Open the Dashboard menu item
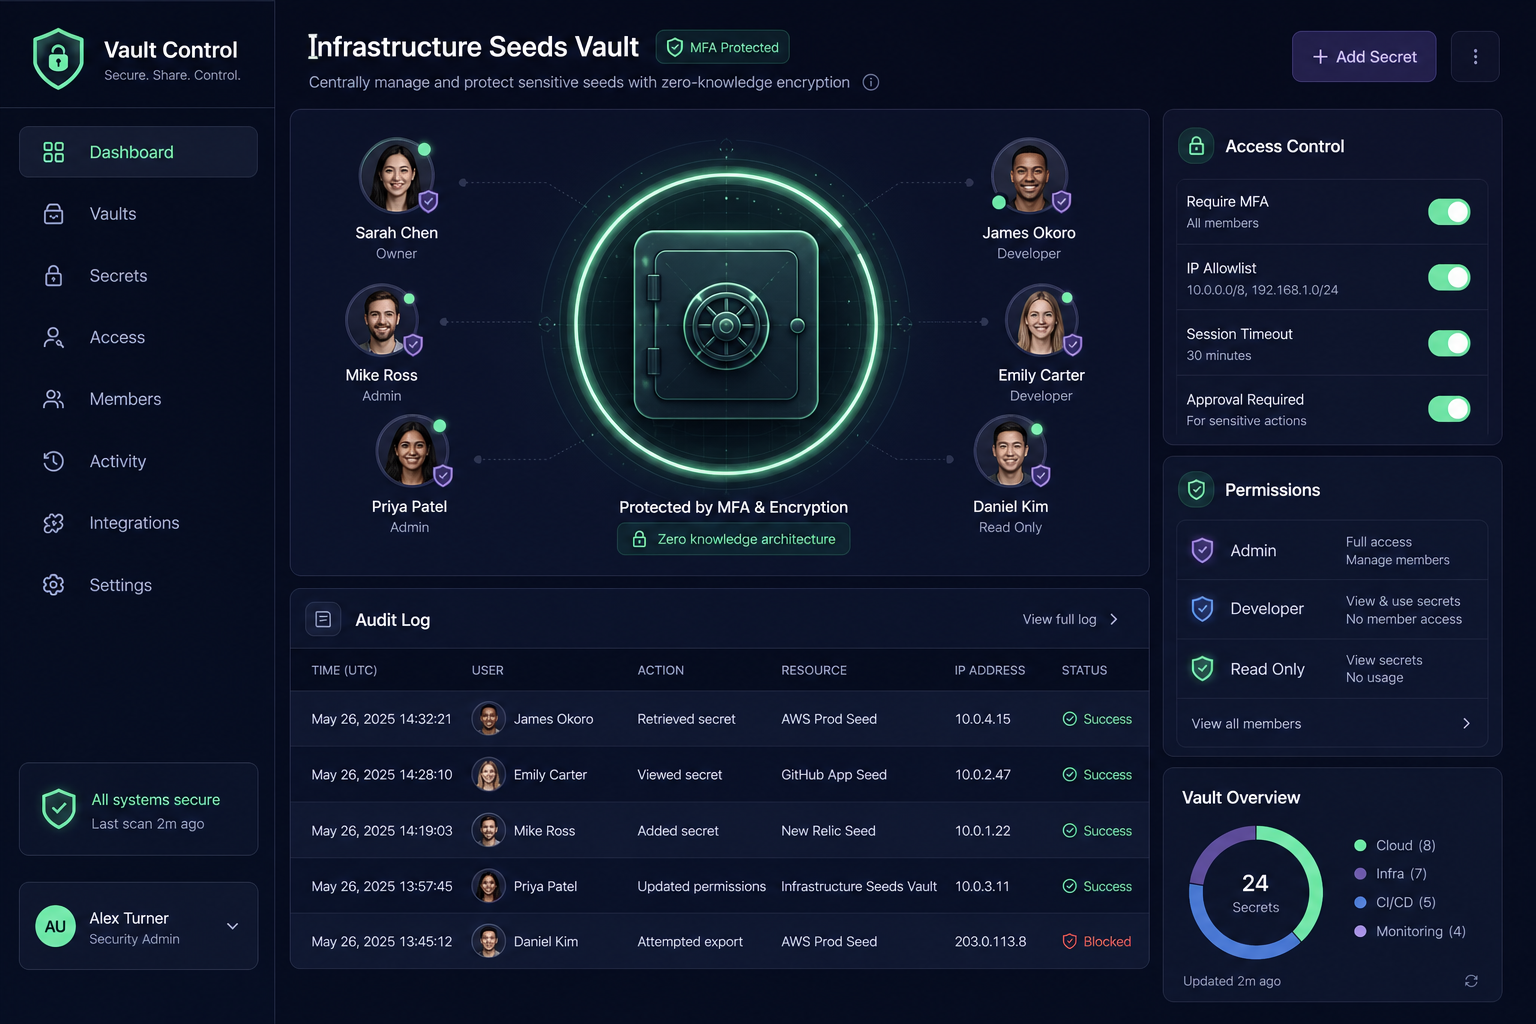1536x1024 pixels. pos(138,152)
